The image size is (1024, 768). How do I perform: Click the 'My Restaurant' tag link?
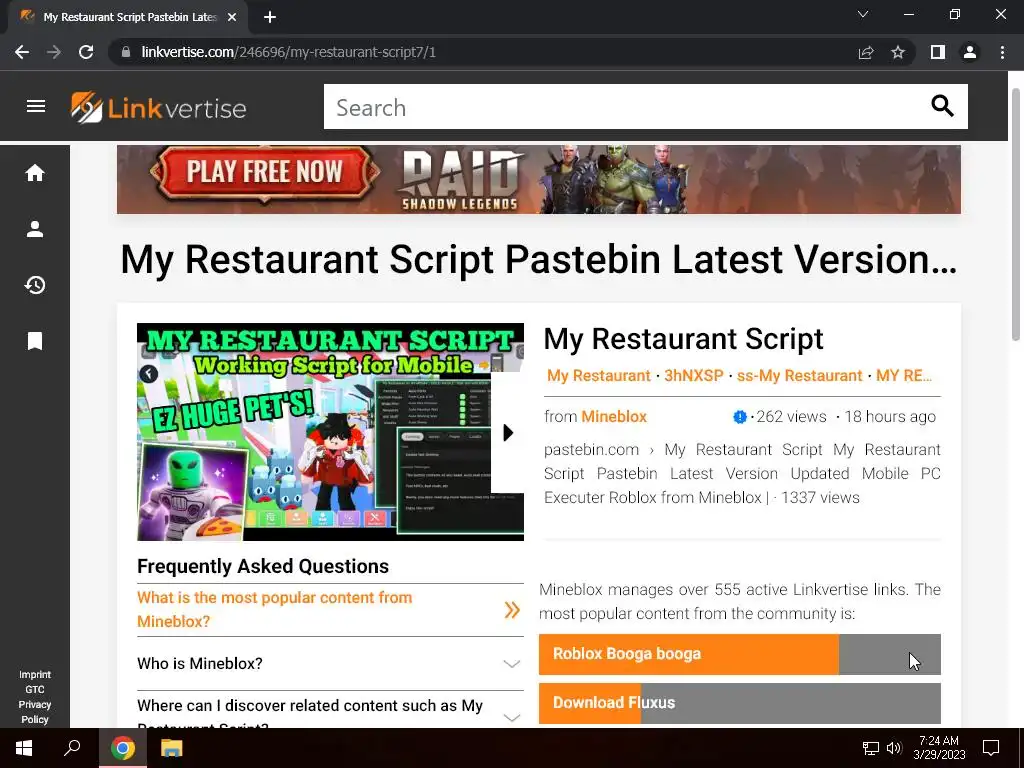(x=599, y=376)
